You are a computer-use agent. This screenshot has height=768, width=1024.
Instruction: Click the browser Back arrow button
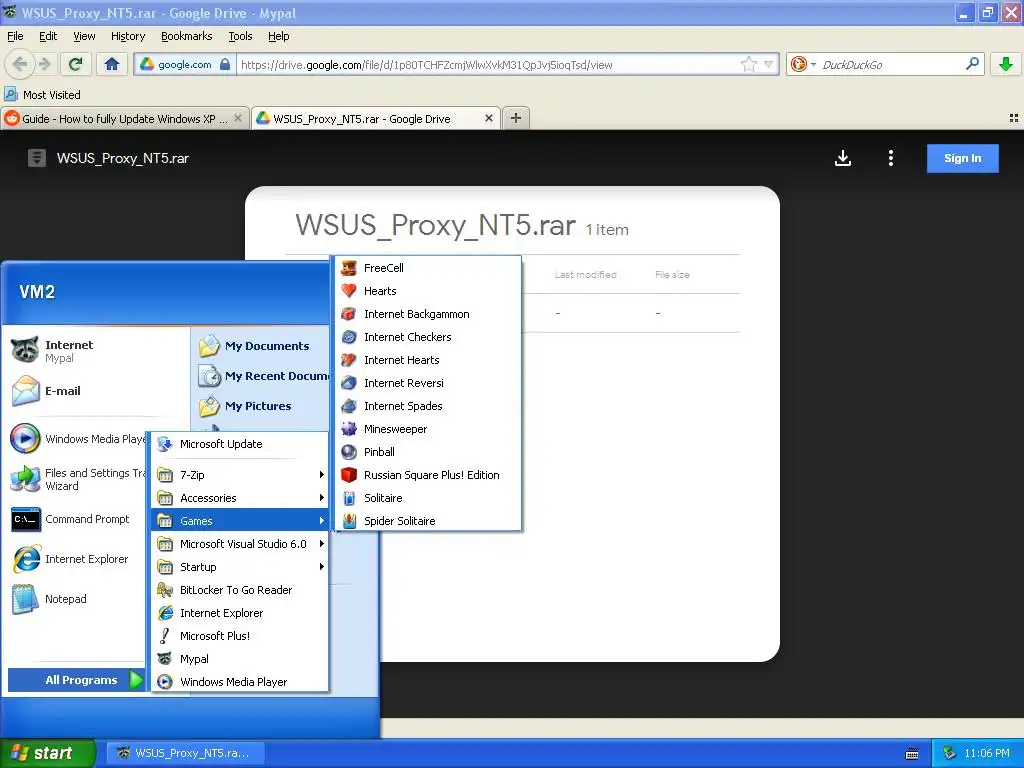tap(20, 64)
